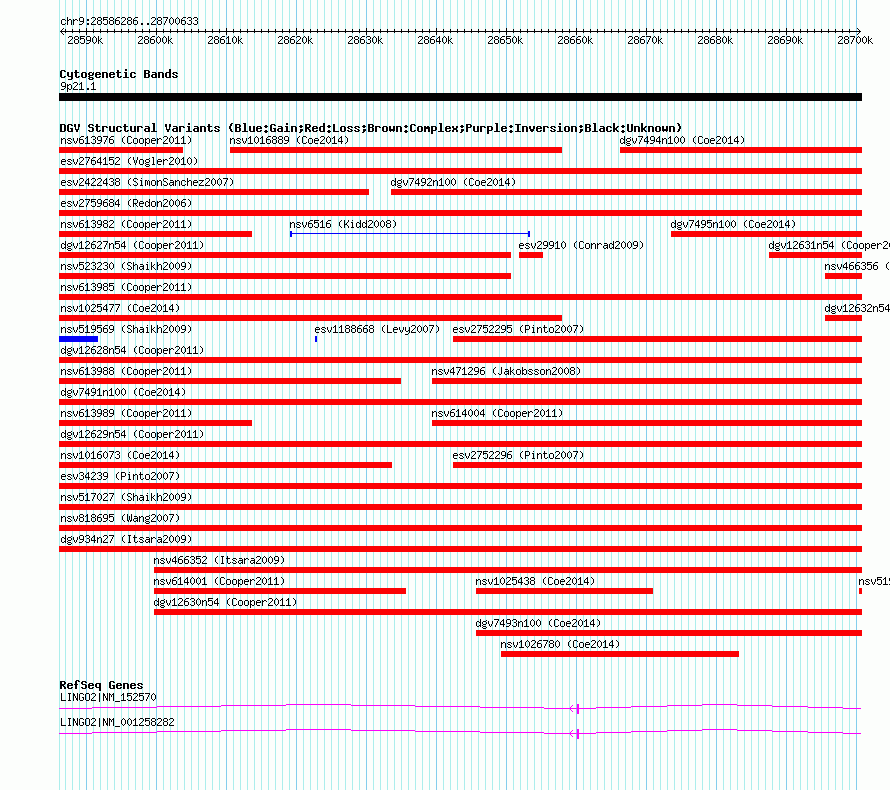Viewport: 890px width, 790px height.
Task: Select dgv7492n100 (Coe2014) variant
Action: point(453,182)
